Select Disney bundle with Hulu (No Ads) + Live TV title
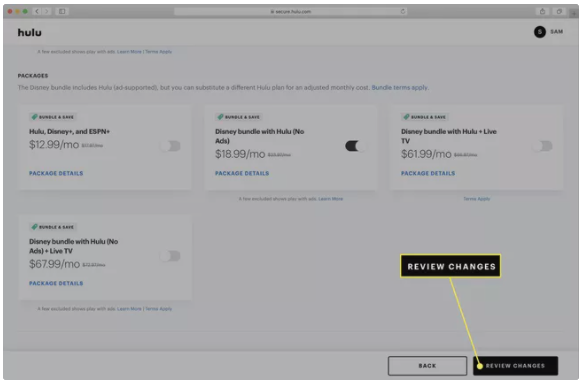Image resolution: width=583 pixels, height=382 pixels. pos(74,246)
